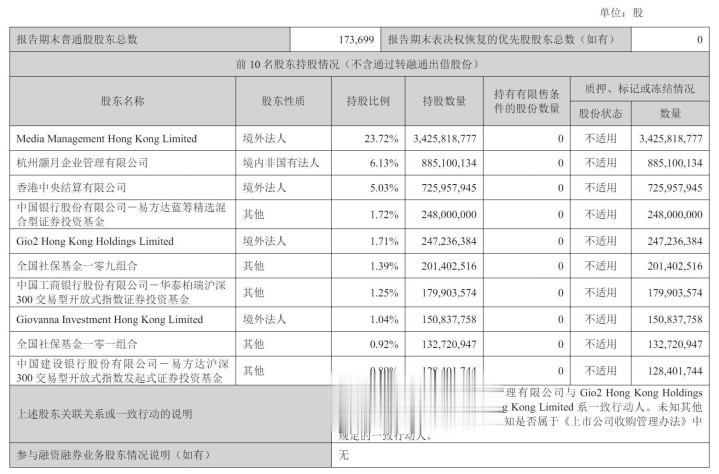Click 150,837,758 in the 持股数量 column

(x=449, y=319)
